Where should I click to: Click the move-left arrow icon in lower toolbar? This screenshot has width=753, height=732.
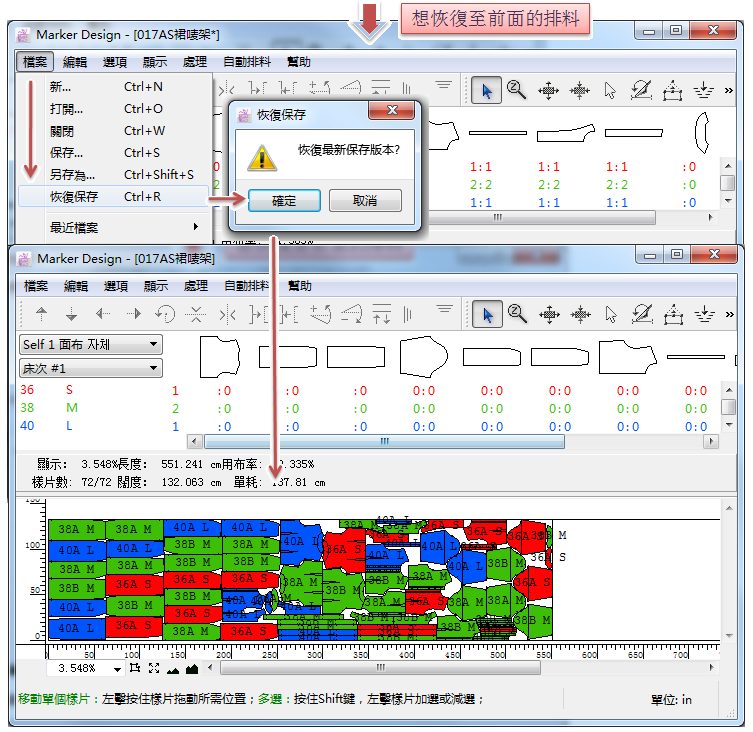(102, 314)
